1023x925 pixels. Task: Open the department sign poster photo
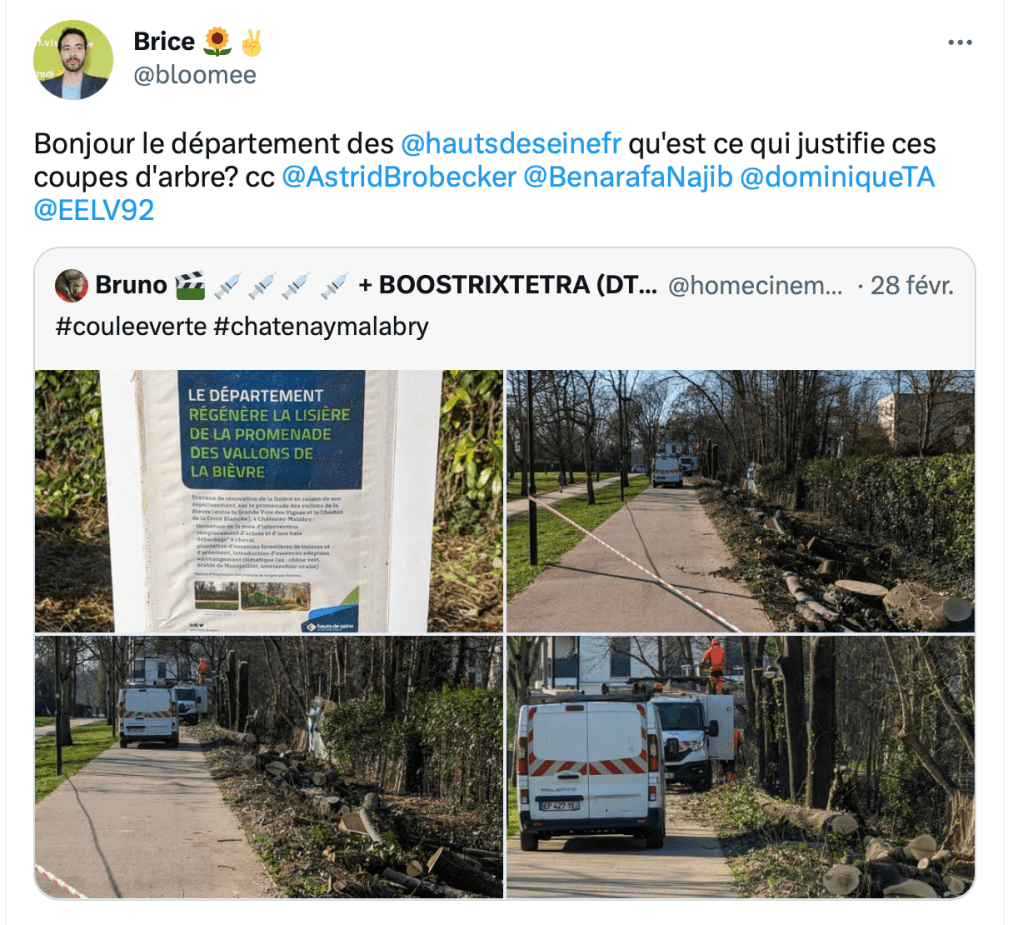[x=269, y=501]
